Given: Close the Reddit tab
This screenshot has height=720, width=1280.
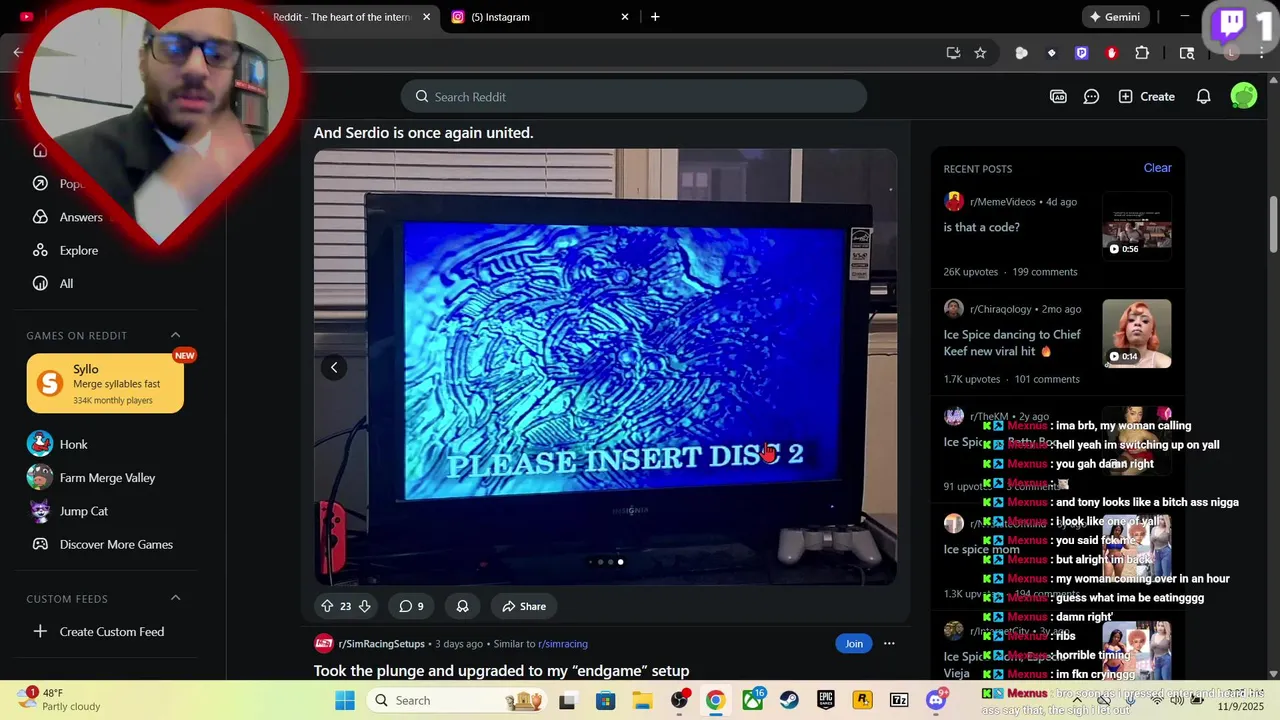Looking at the screenshot, I should click(427, 17).
